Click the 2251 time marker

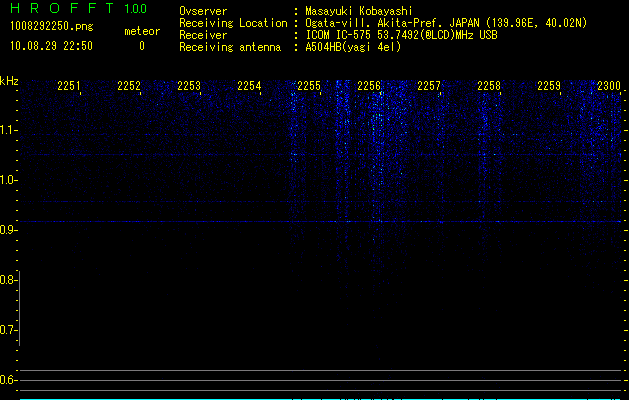point(69,86)
